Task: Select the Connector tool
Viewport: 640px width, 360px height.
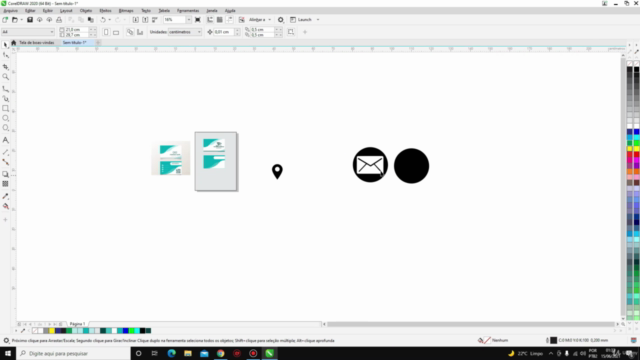Action: [5, 162]
